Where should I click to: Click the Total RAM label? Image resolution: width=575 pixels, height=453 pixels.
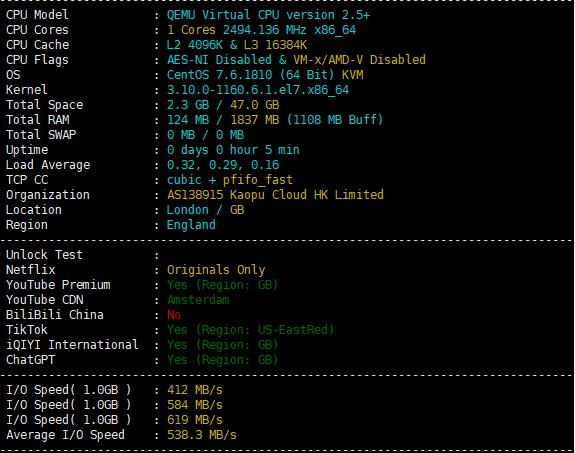pyautogui.click(x=37, y=120)
